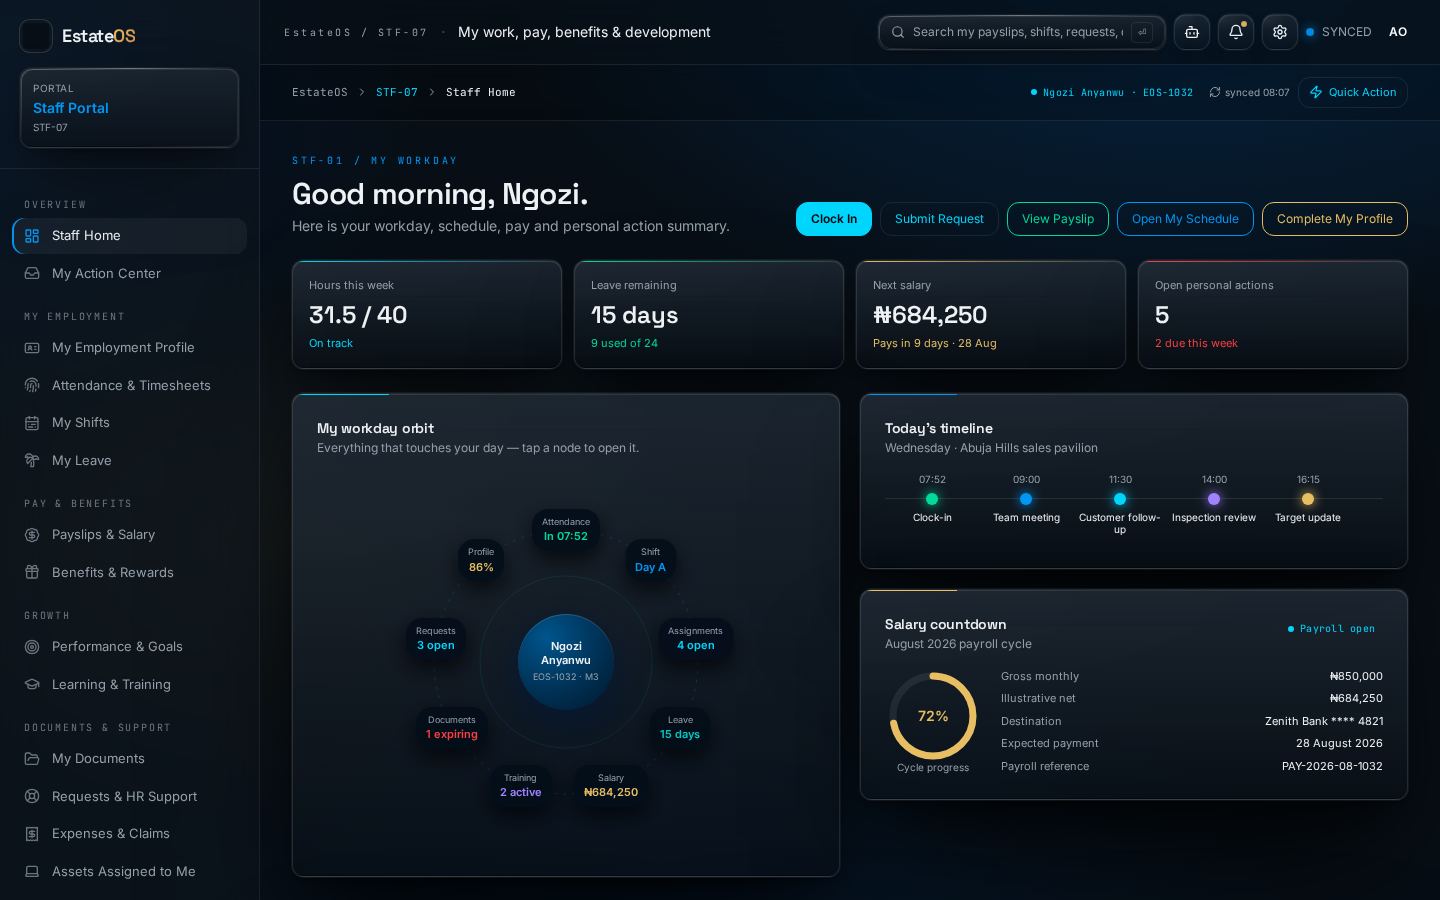The height and width of the screenshot is (900, 1440).
Task: Click the Clock In button
Action: [x=834, y=219]
